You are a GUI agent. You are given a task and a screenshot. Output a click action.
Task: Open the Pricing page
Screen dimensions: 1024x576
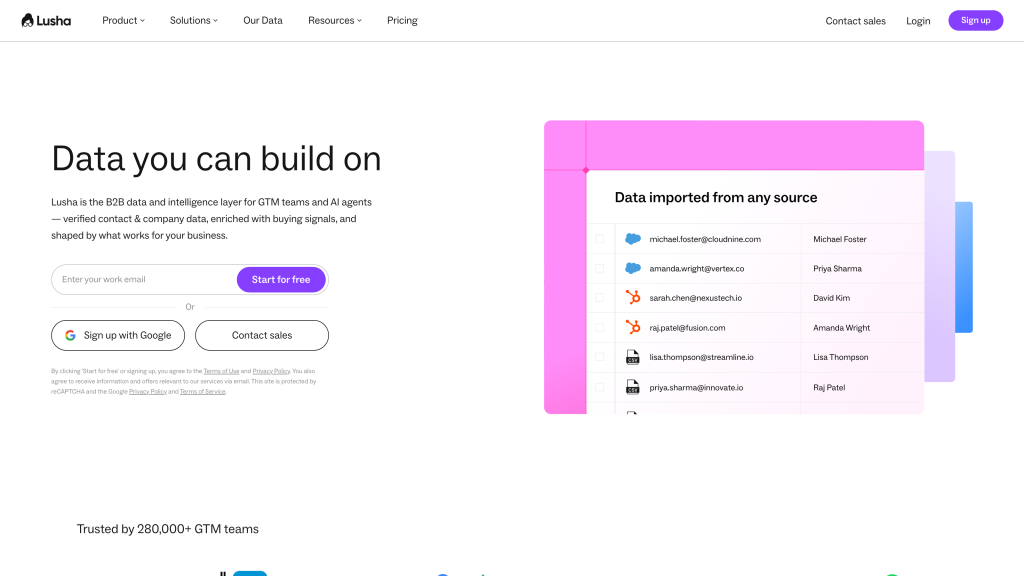(402, 20)
